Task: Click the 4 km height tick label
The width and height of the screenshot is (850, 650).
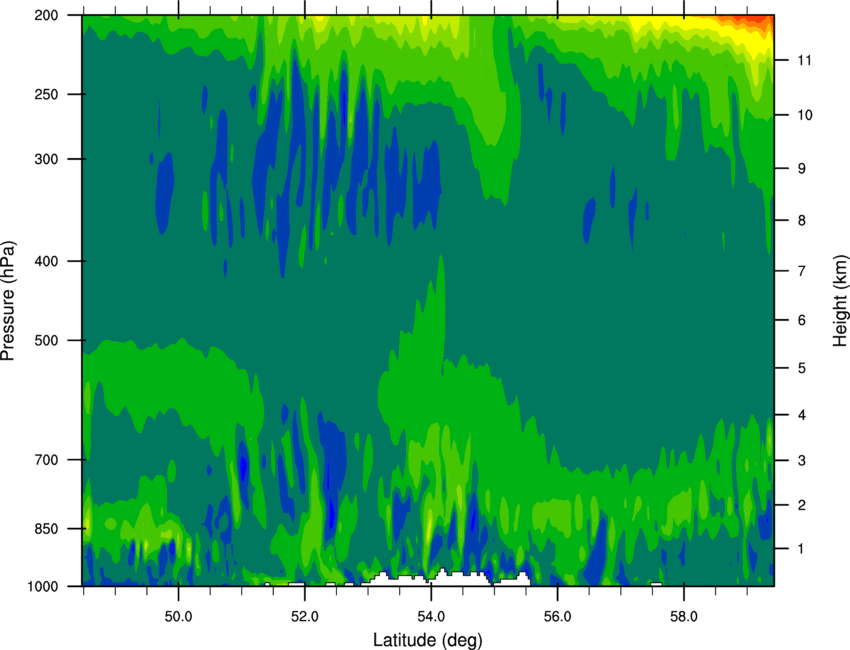Action: pos(801,415)
